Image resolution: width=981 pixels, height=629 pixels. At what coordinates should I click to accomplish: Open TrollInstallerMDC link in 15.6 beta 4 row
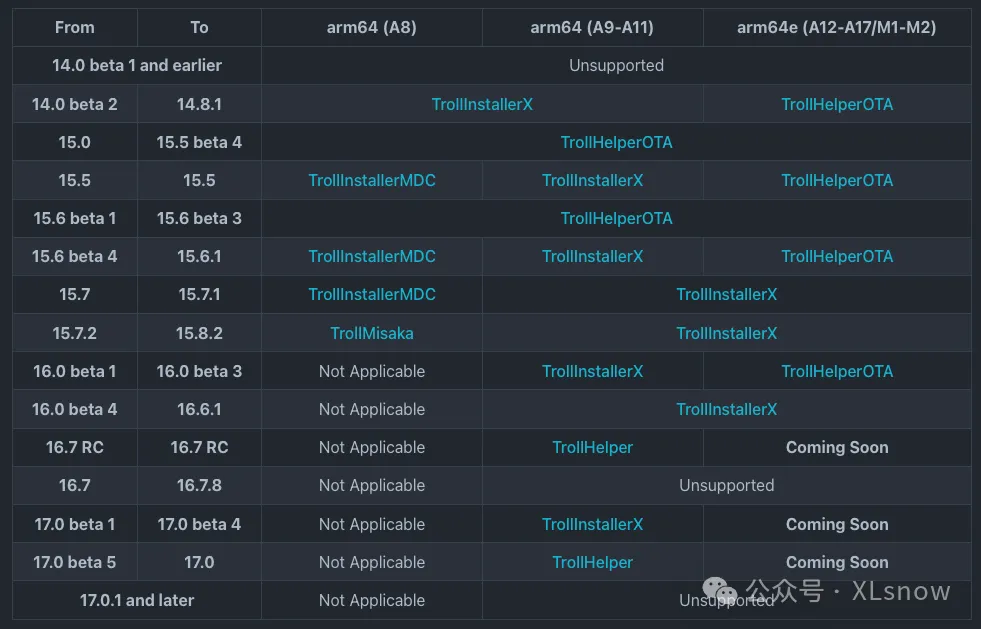(372, 256)
